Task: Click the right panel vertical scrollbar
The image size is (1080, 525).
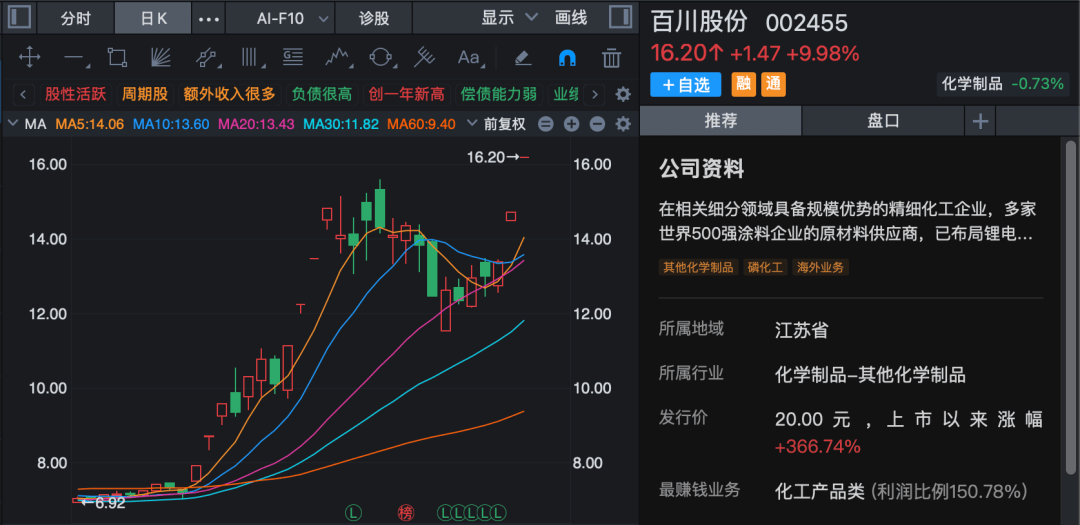Action: 1071,250
